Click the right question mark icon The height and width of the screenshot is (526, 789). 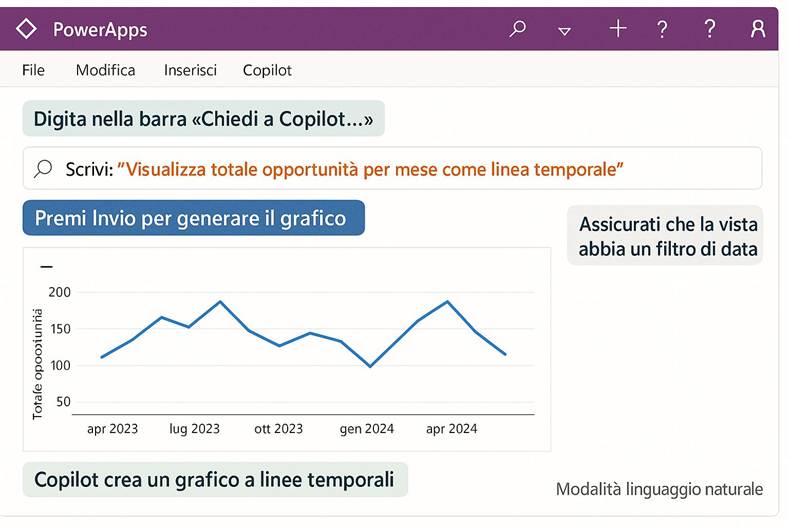pyautogui.click(x=710, y=29)
